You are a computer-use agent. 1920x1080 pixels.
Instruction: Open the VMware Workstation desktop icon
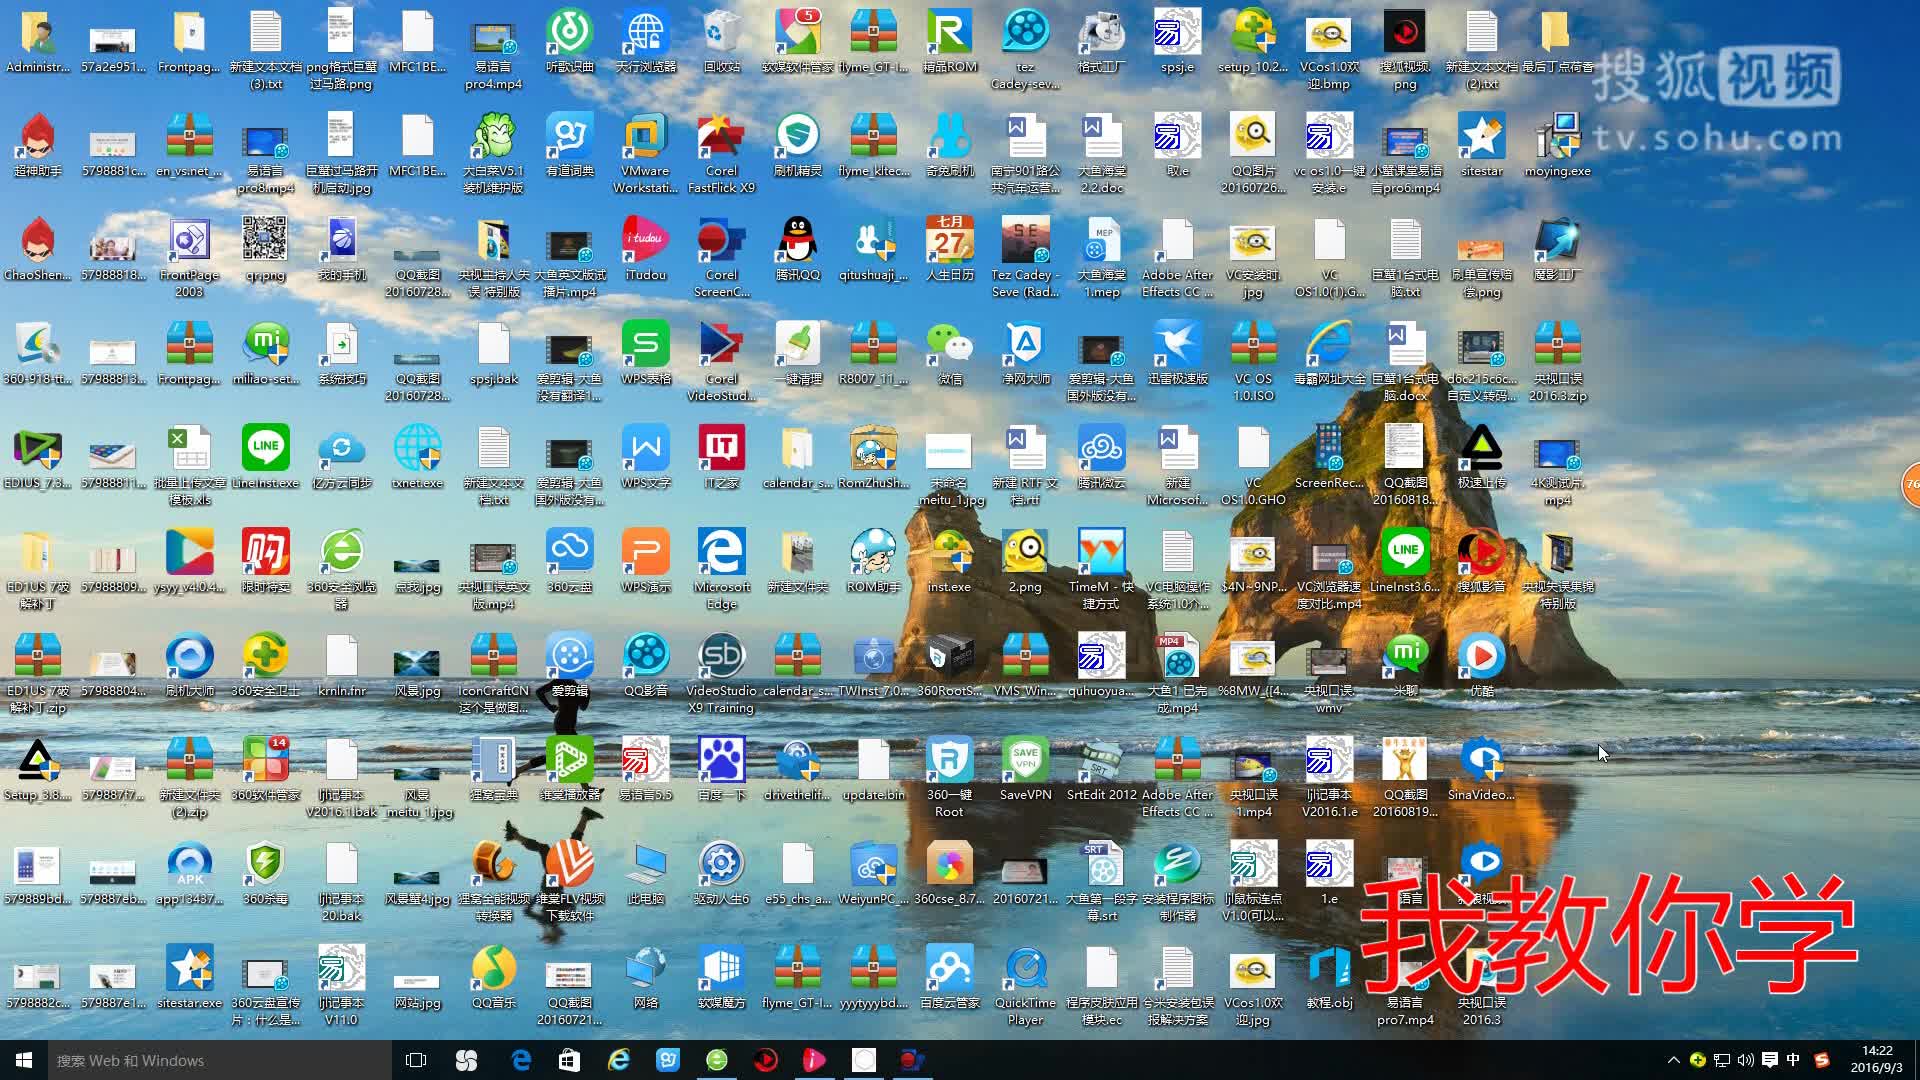(645, 153)
